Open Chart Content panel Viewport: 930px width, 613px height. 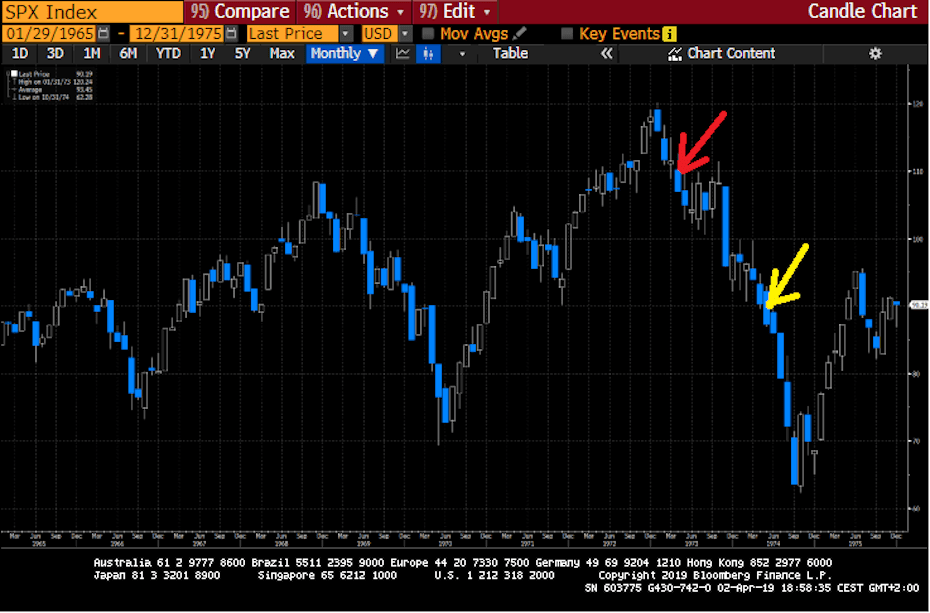click(x=721, y=53)
